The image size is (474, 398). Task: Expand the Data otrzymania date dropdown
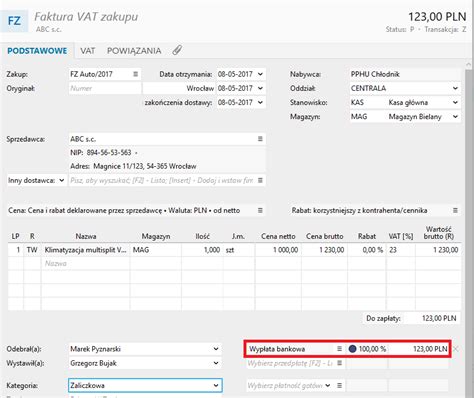(260, 74)
